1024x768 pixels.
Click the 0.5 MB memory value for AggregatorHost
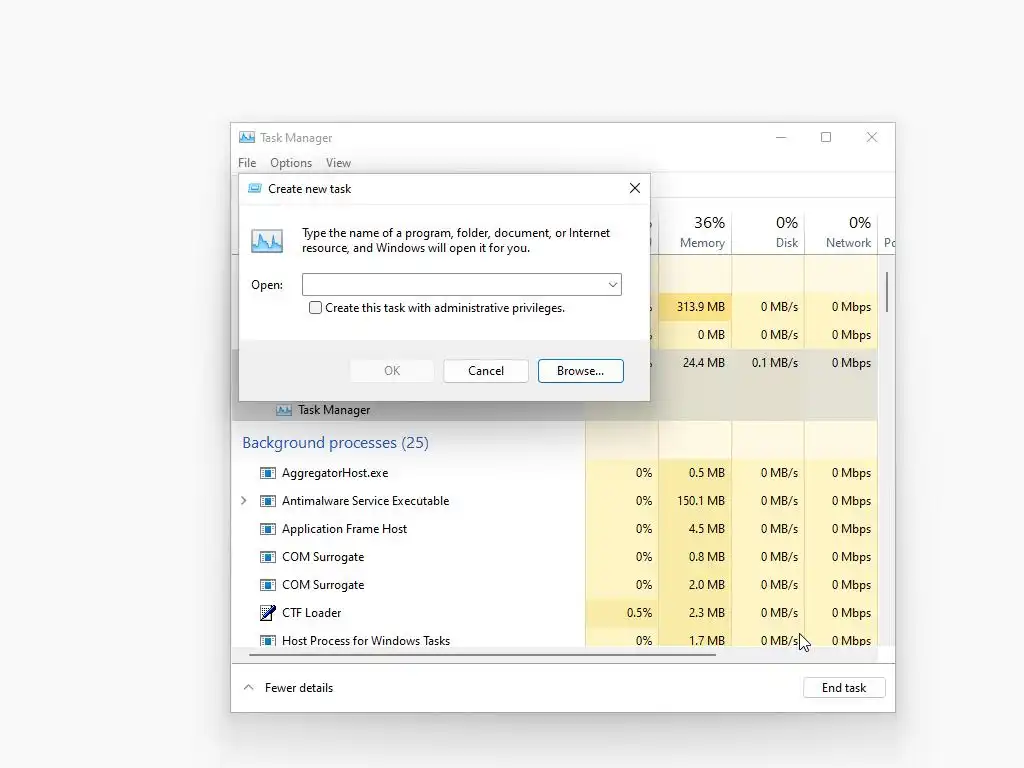click(x=707, y=473)
